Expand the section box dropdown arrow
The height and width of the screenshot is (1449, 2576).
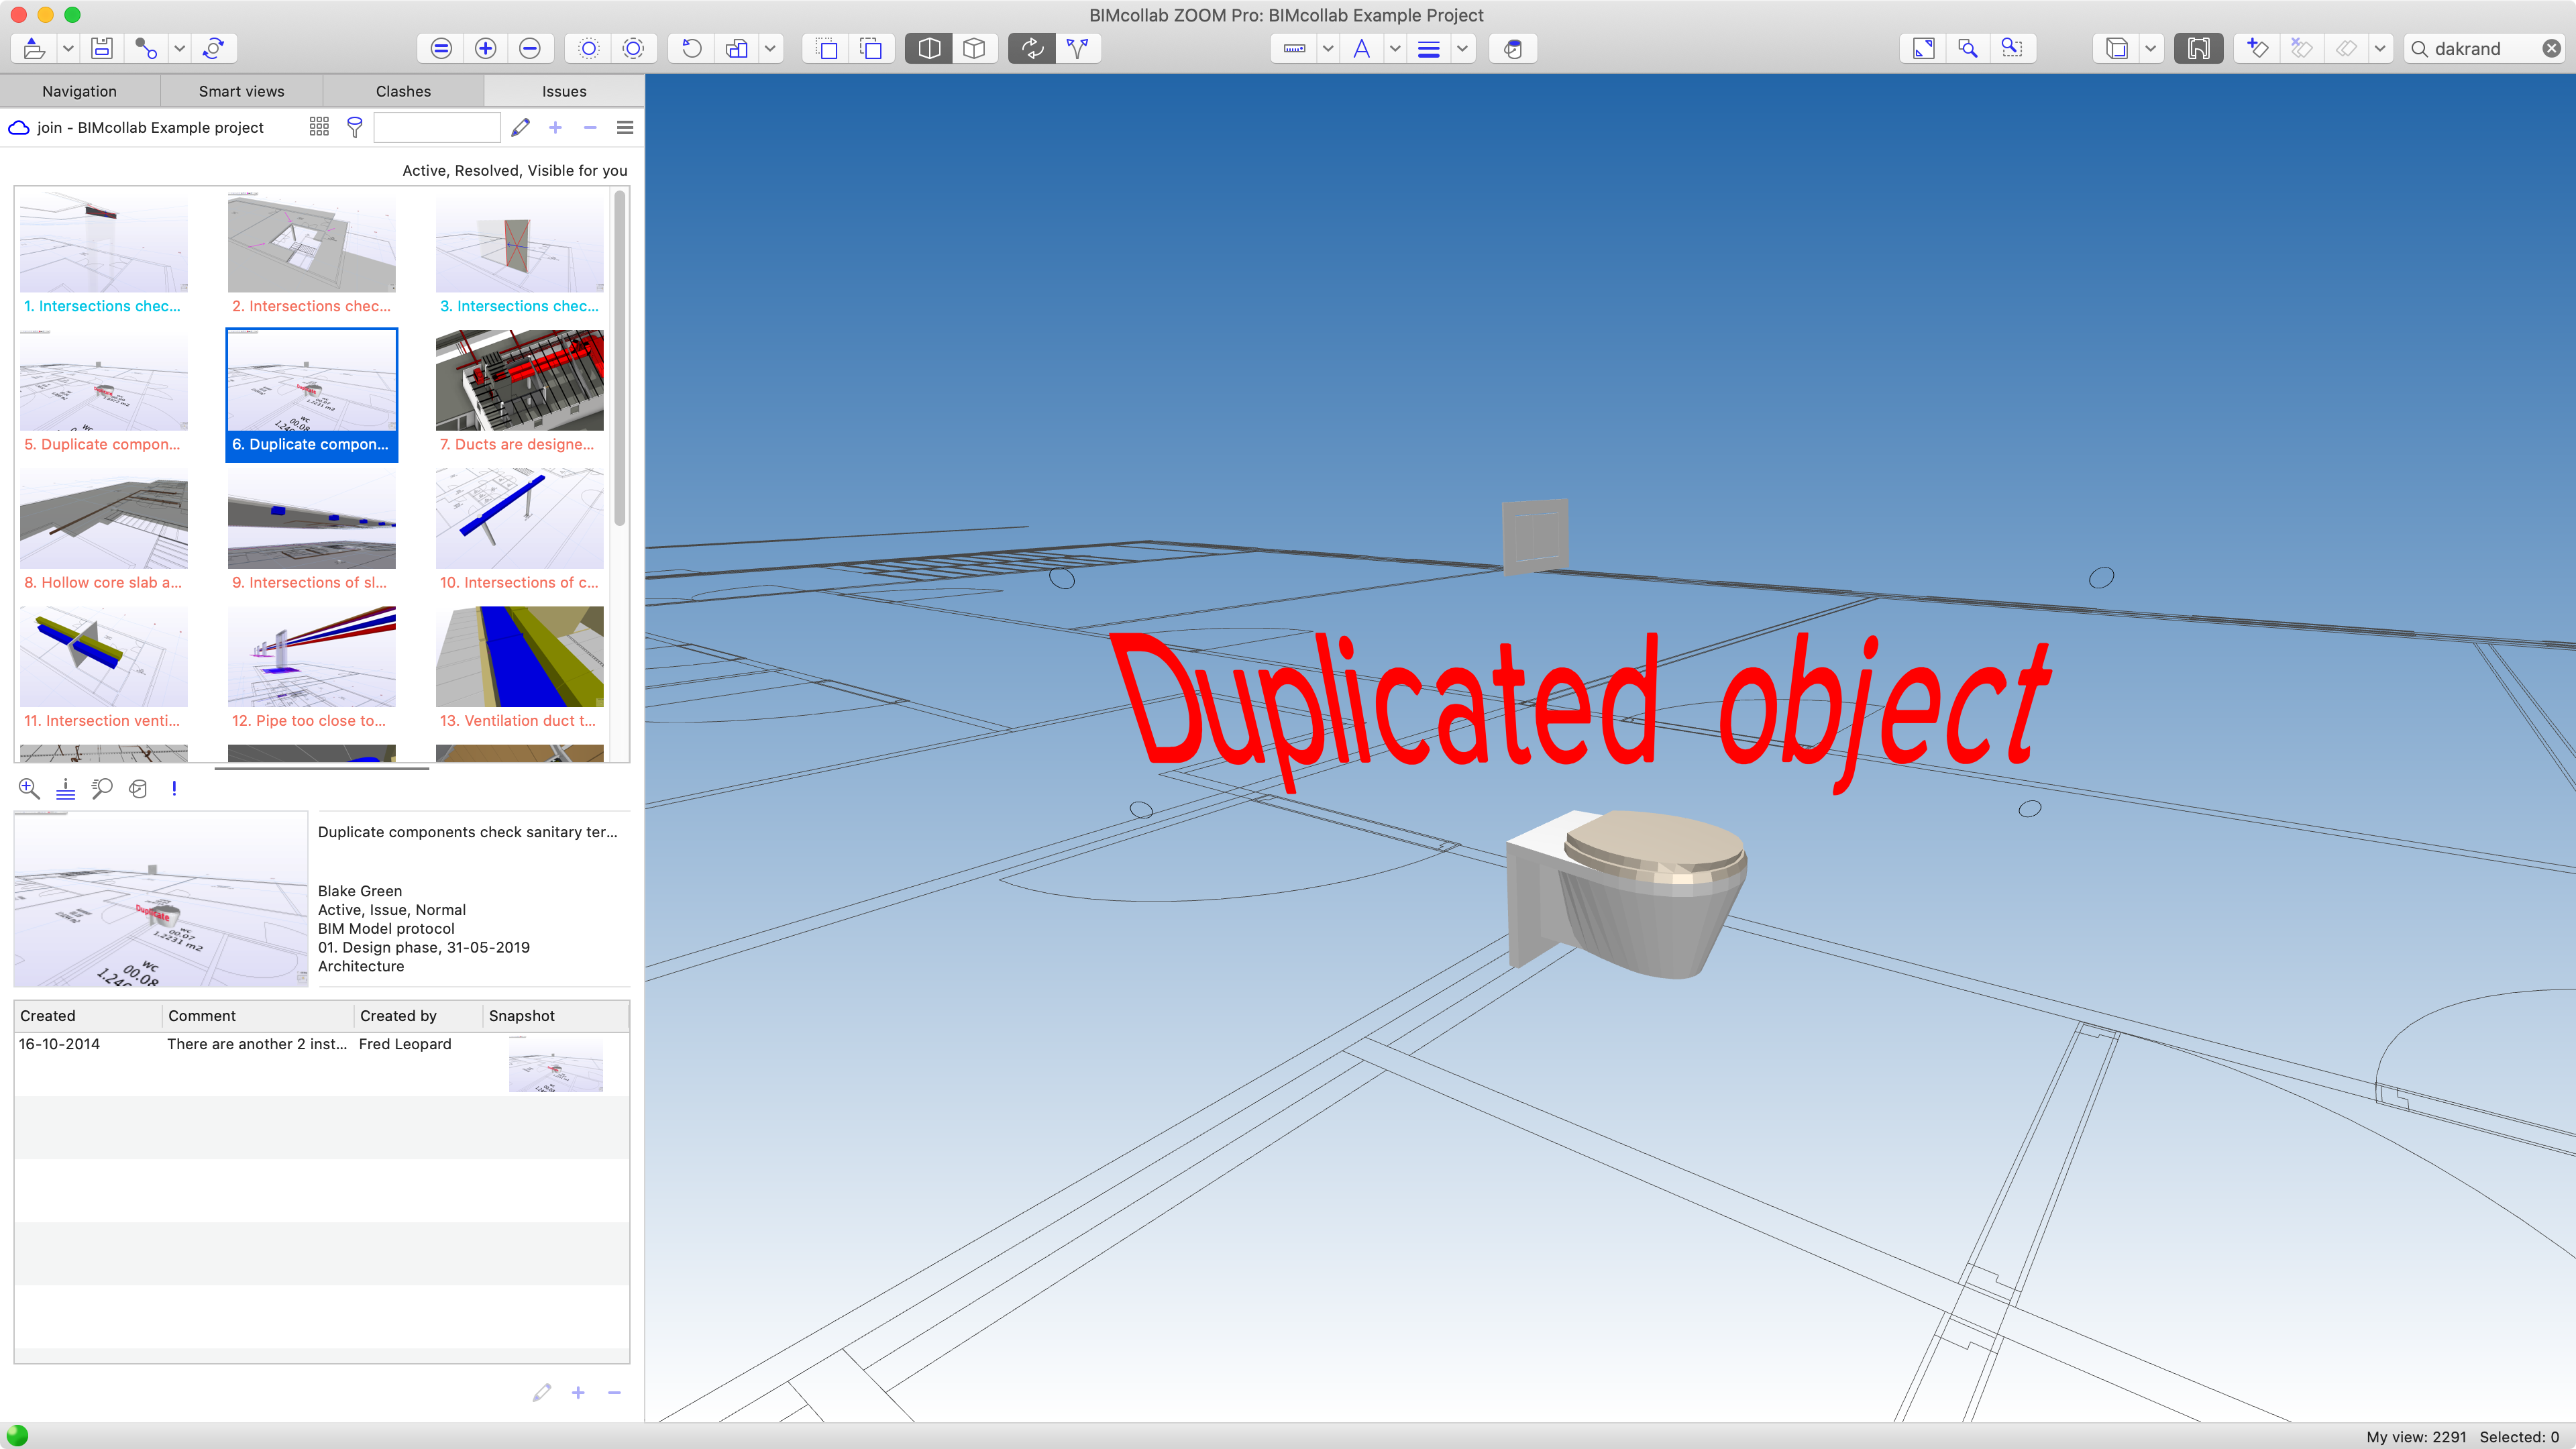click(x=2150, y=48)
